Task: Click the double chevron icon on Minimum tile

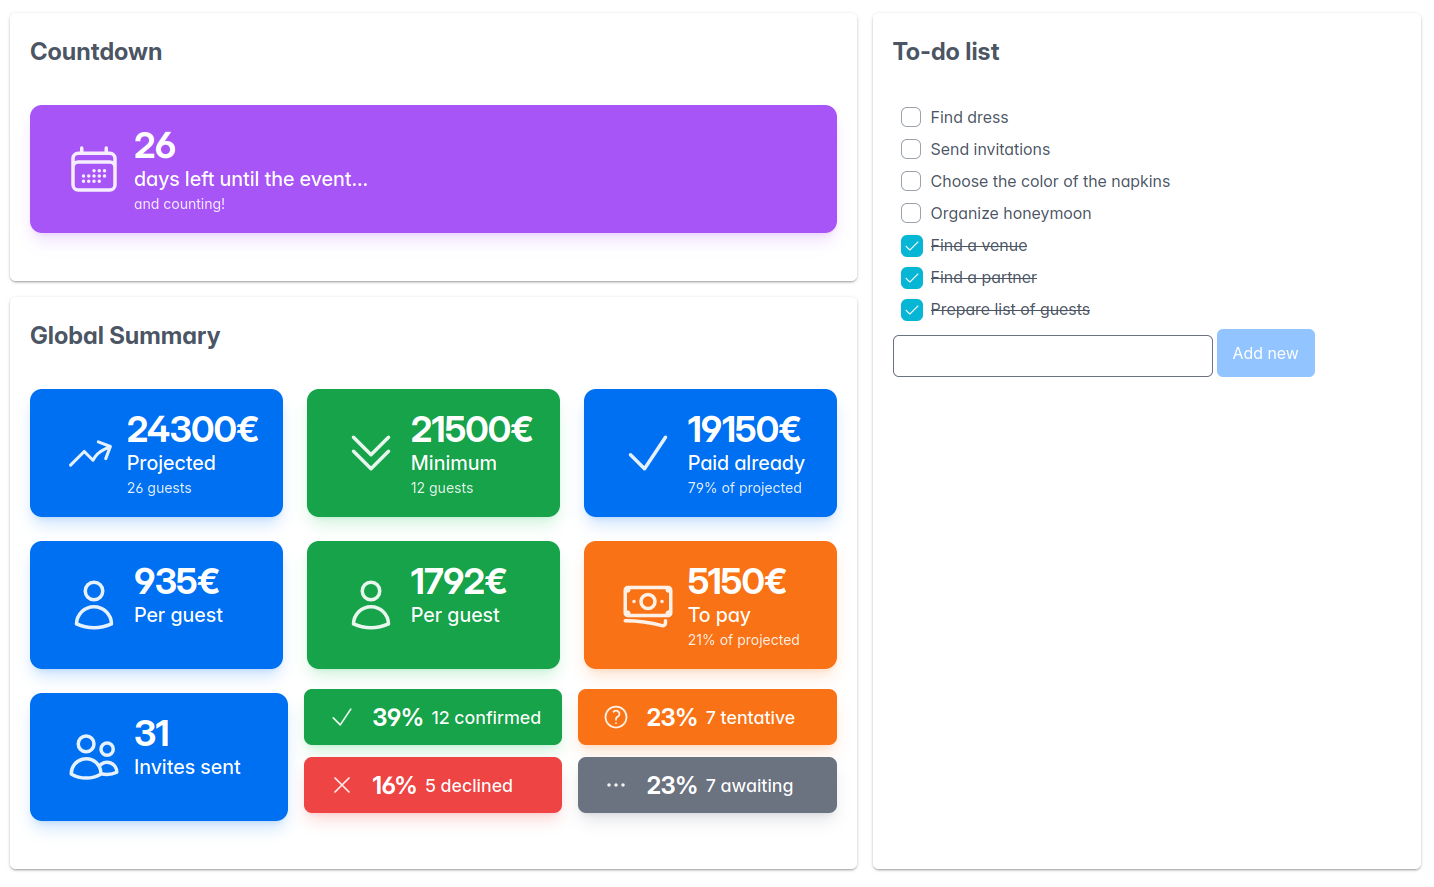Action: pyautogui.click(x=370, y=453)
